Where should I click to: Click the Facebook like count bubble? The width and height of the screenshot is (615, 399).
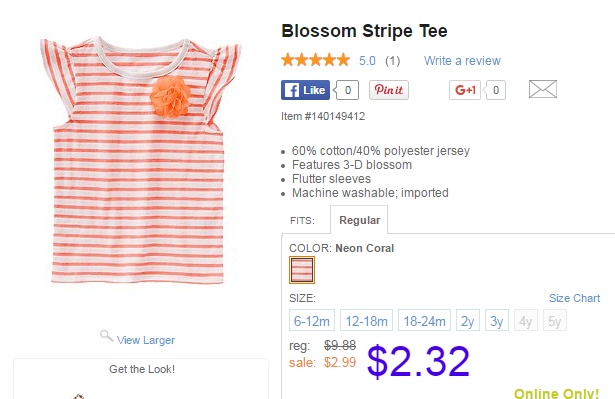coord(346,90)
